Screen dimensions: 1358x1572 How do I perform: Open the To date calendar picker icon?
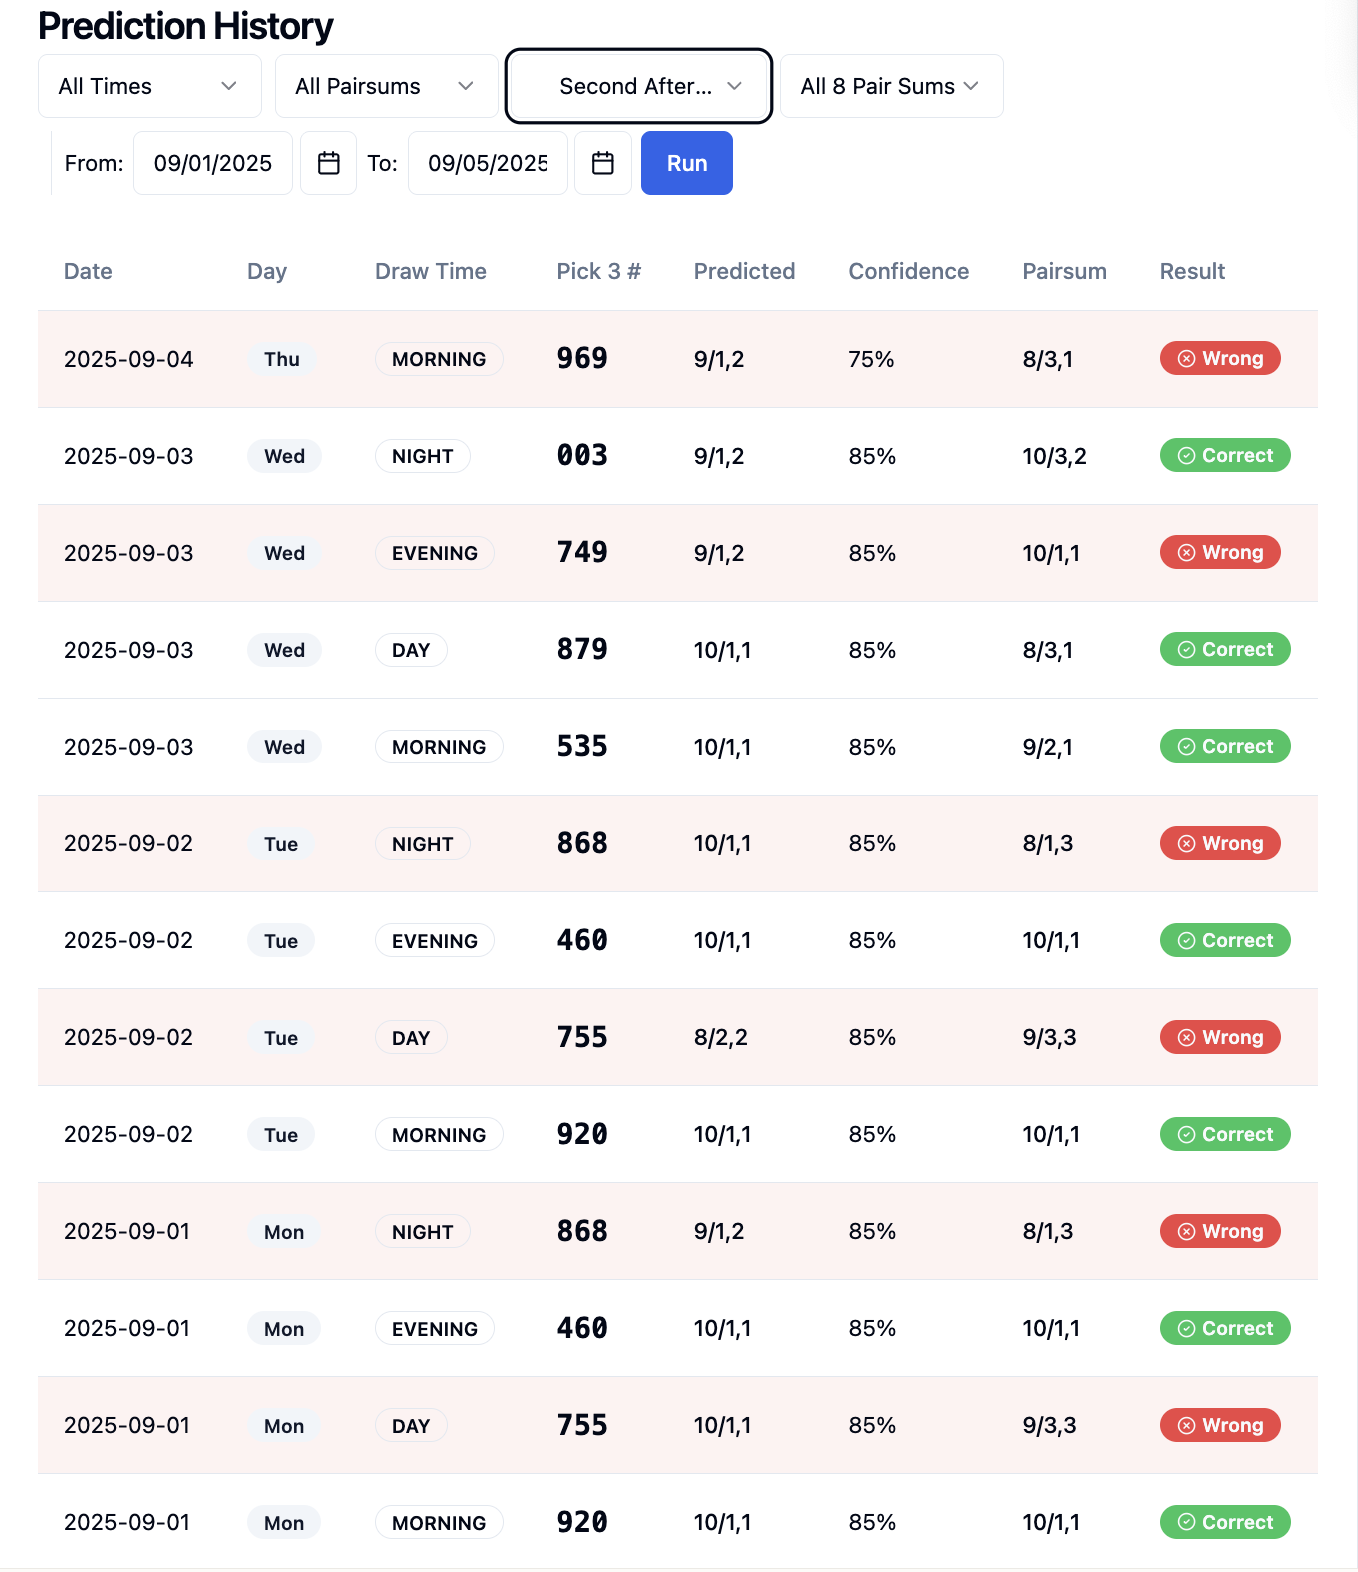click(x=602, y=163)
